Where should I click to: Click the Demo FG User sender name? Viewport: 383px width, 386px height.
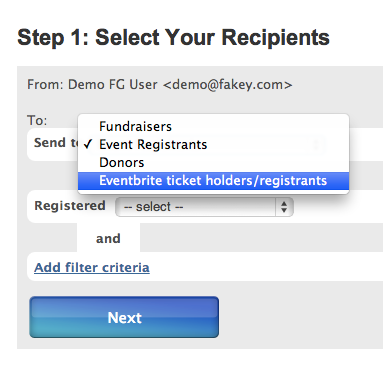(x=112, y=84)
